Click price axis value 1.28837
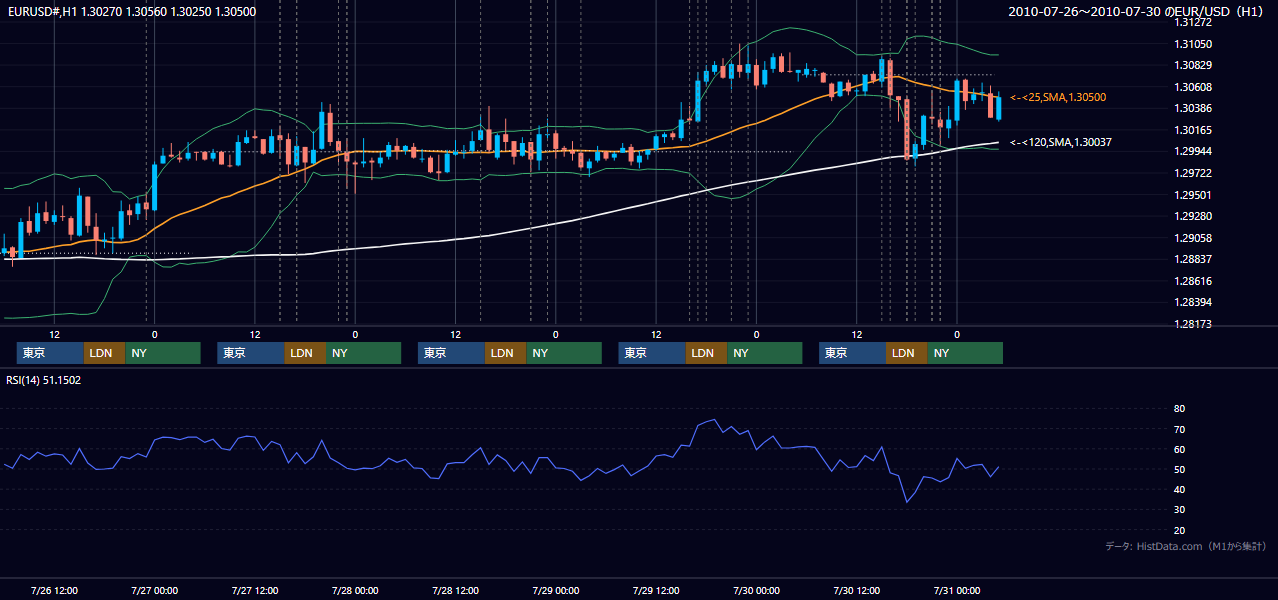 click(x=1193, y=259)
